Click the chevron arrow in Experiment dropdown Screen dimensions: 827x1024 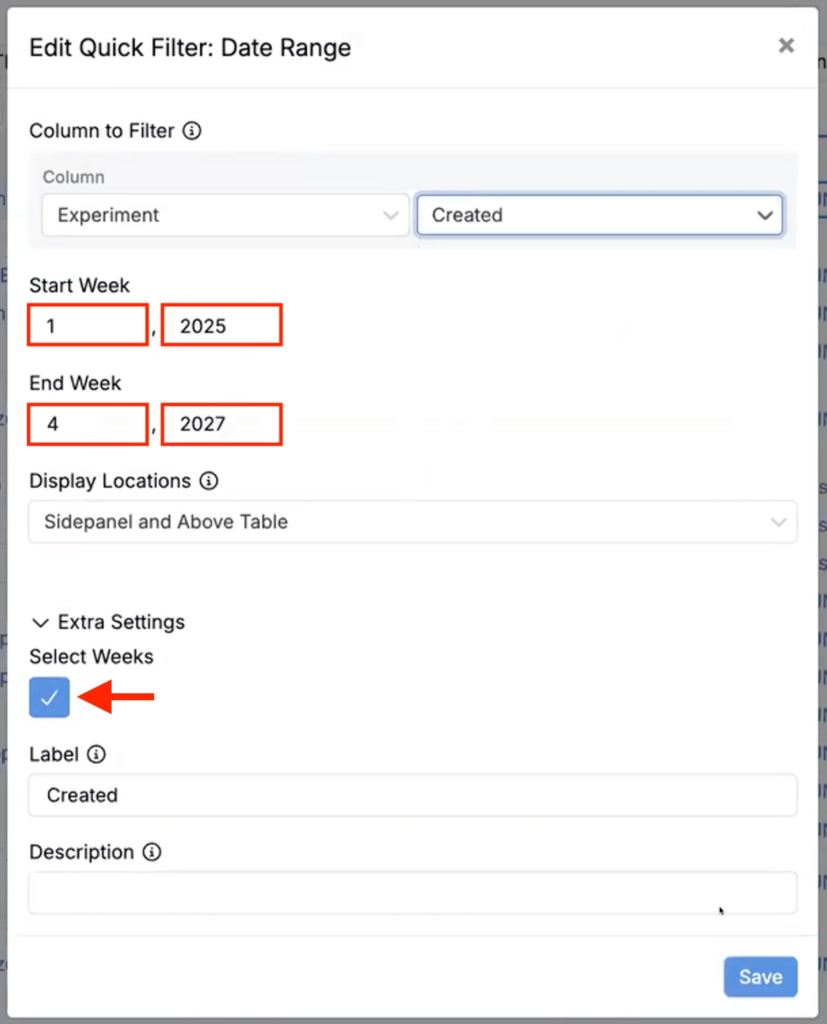(x=391, y=215)
